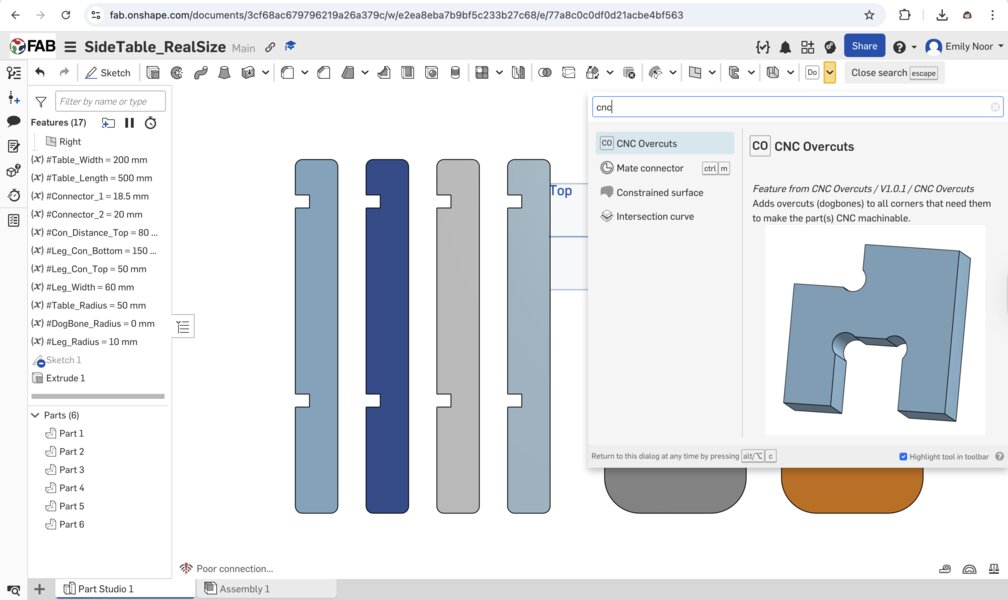The image size is (1008, 600).
Task: Choose Mate connector from search results
Action: click(649, 168)
